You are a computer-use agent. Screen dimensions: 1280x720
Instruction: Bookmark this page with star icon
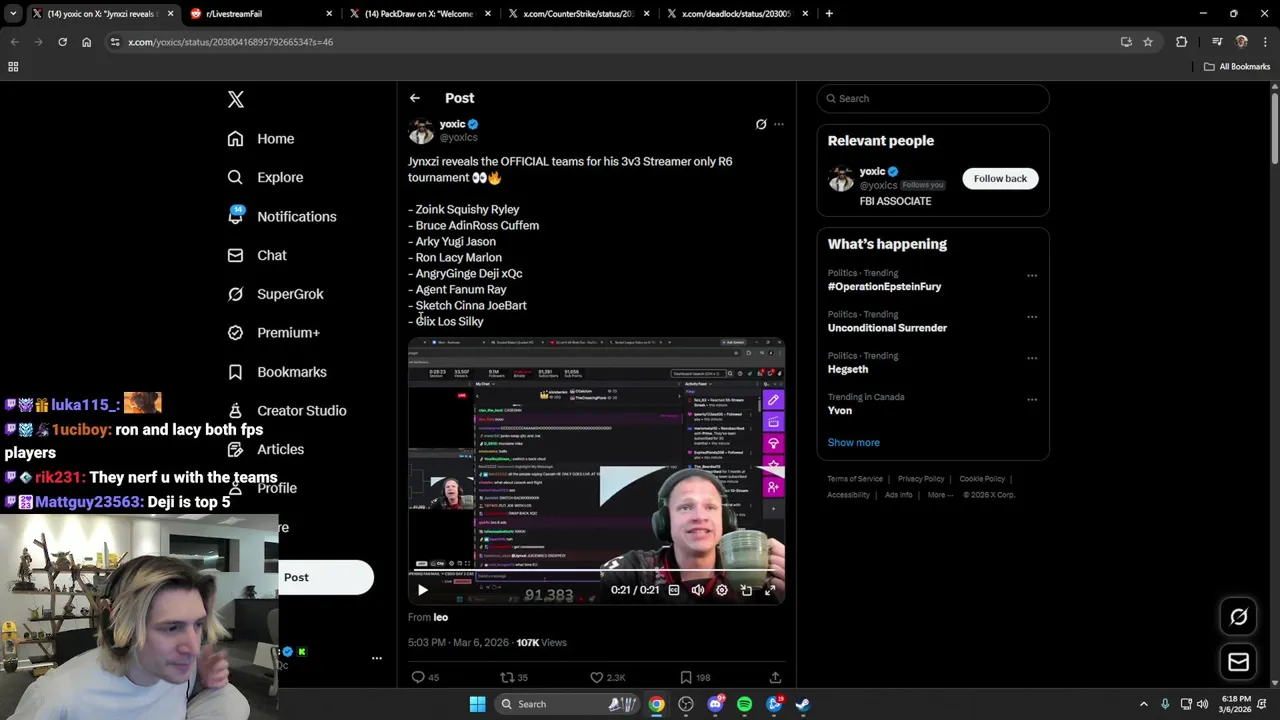pos(1148,42)
